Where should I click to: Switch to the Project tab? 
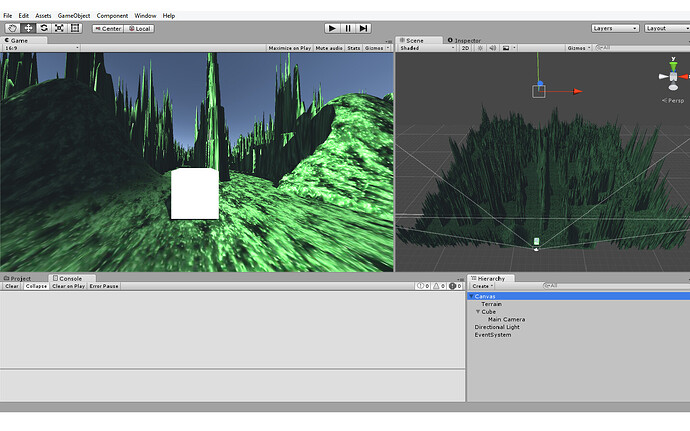pyautogui.click(x=20, y=278)
